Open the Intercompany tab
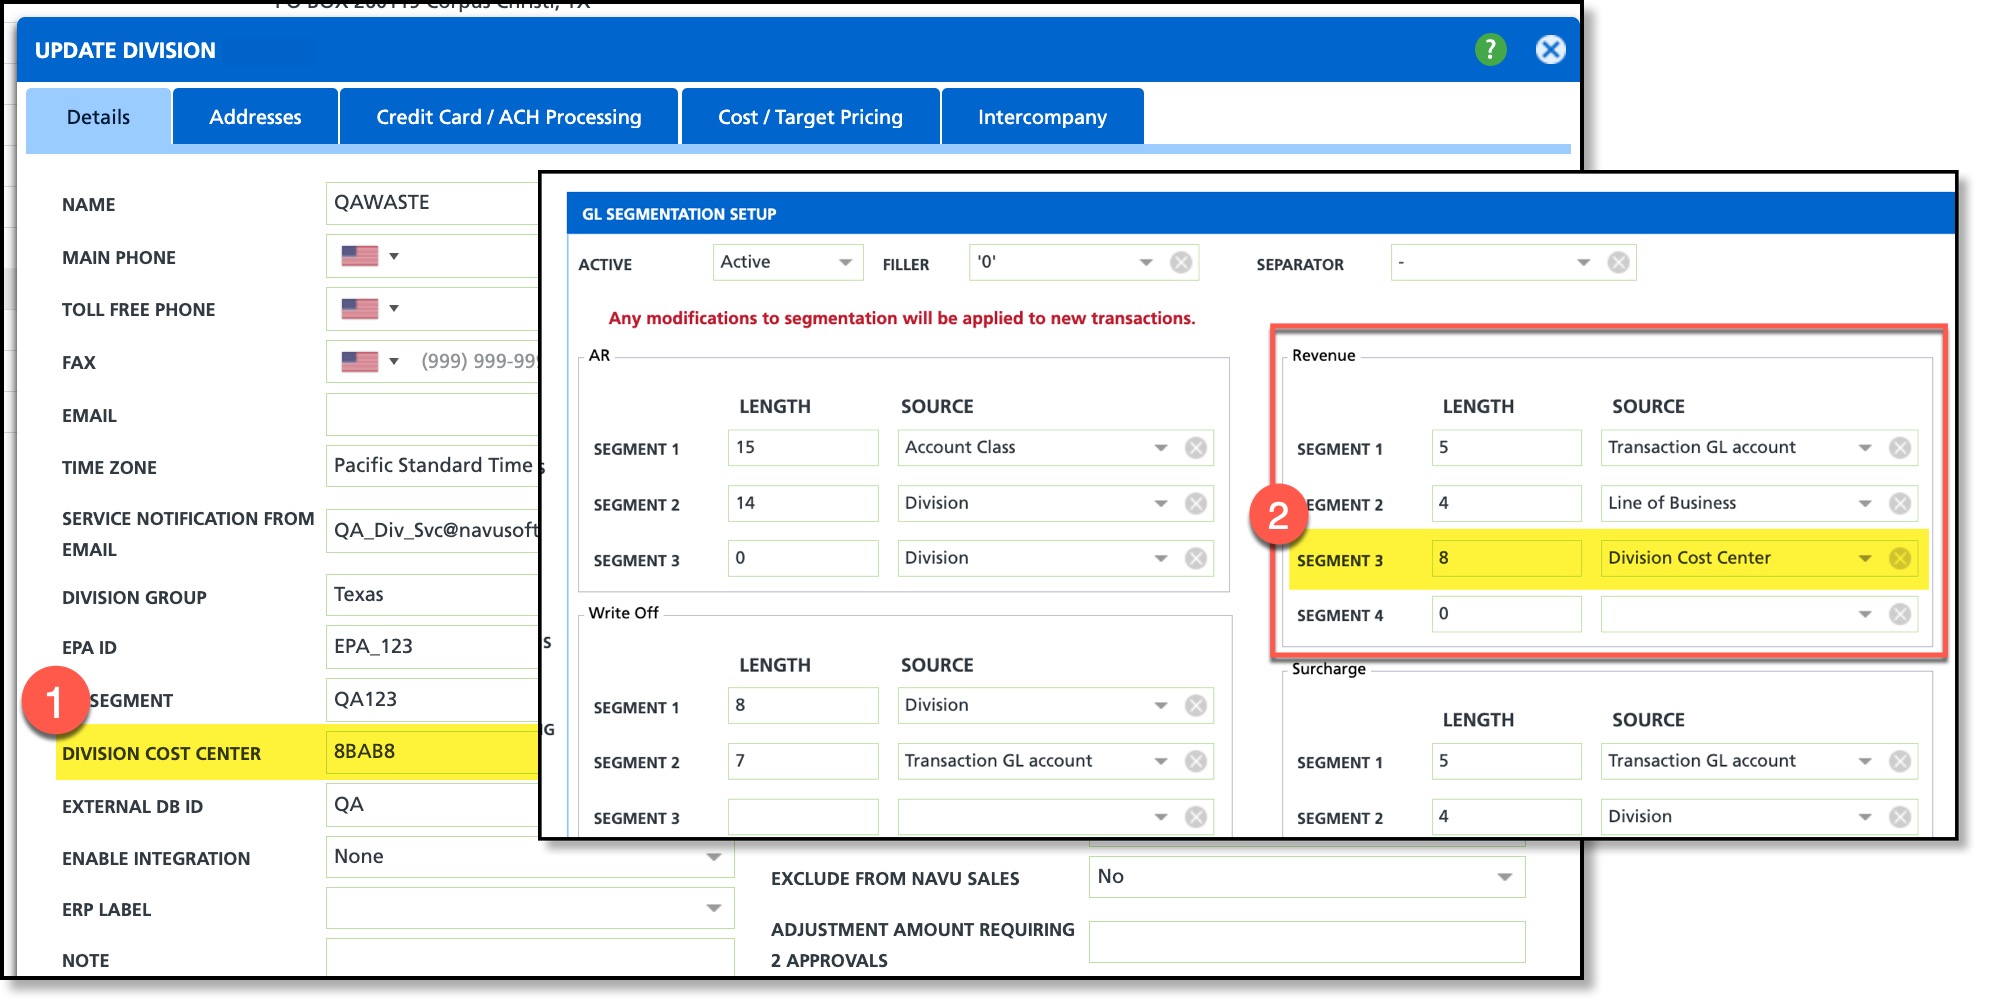 (x=1042, y=117)
